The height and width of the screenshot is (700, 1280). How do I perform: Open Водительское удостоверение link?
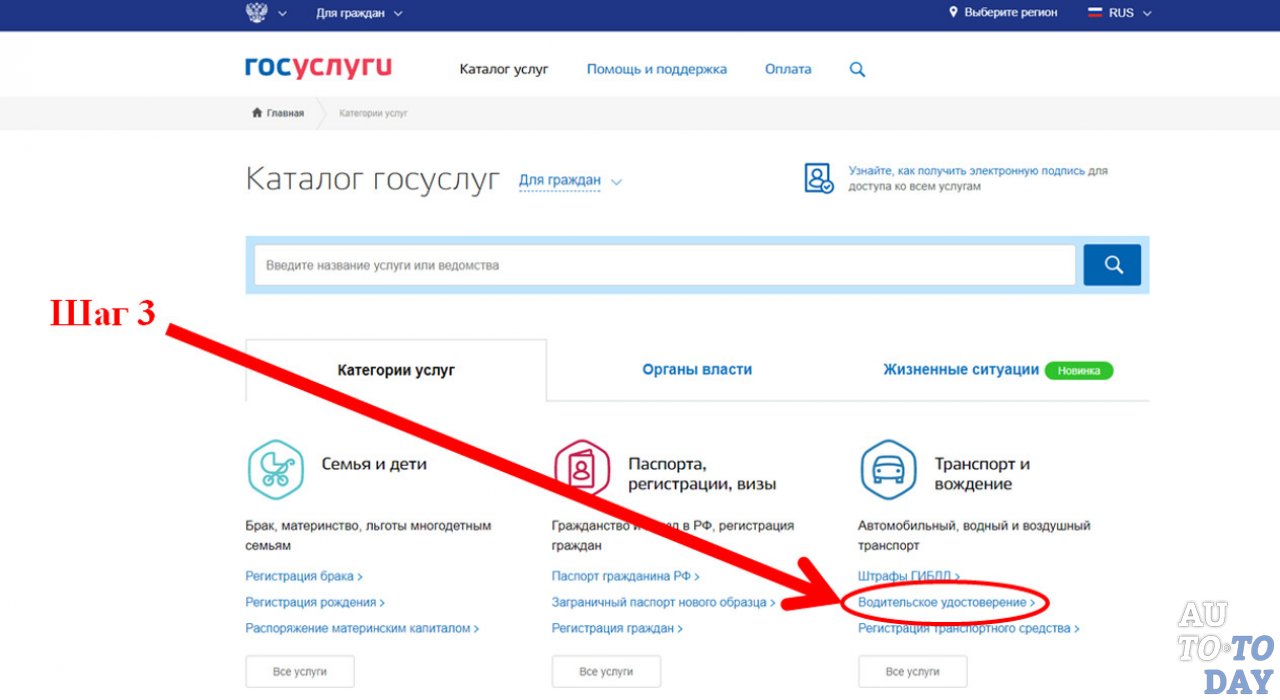click(947, 602)
